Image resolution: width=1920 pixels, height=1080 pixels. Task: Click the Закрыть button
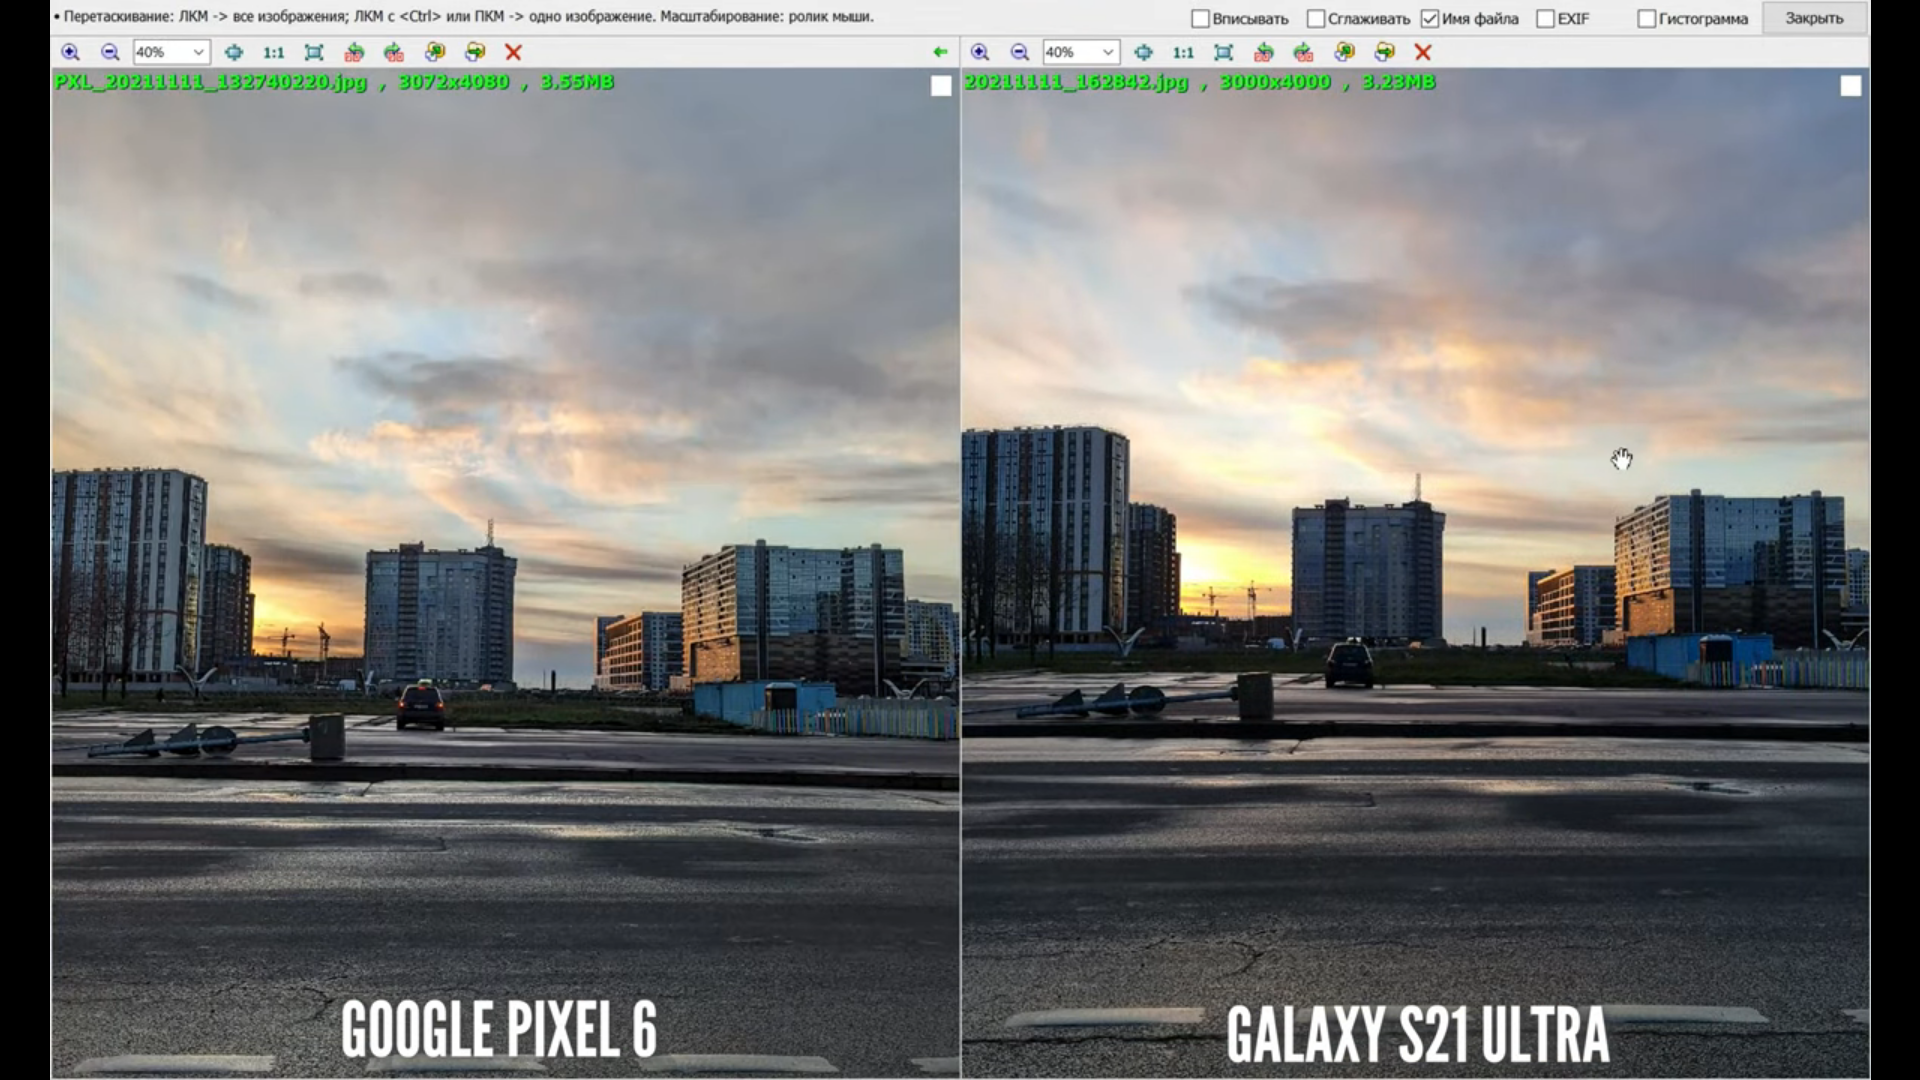coord(1814,19)
